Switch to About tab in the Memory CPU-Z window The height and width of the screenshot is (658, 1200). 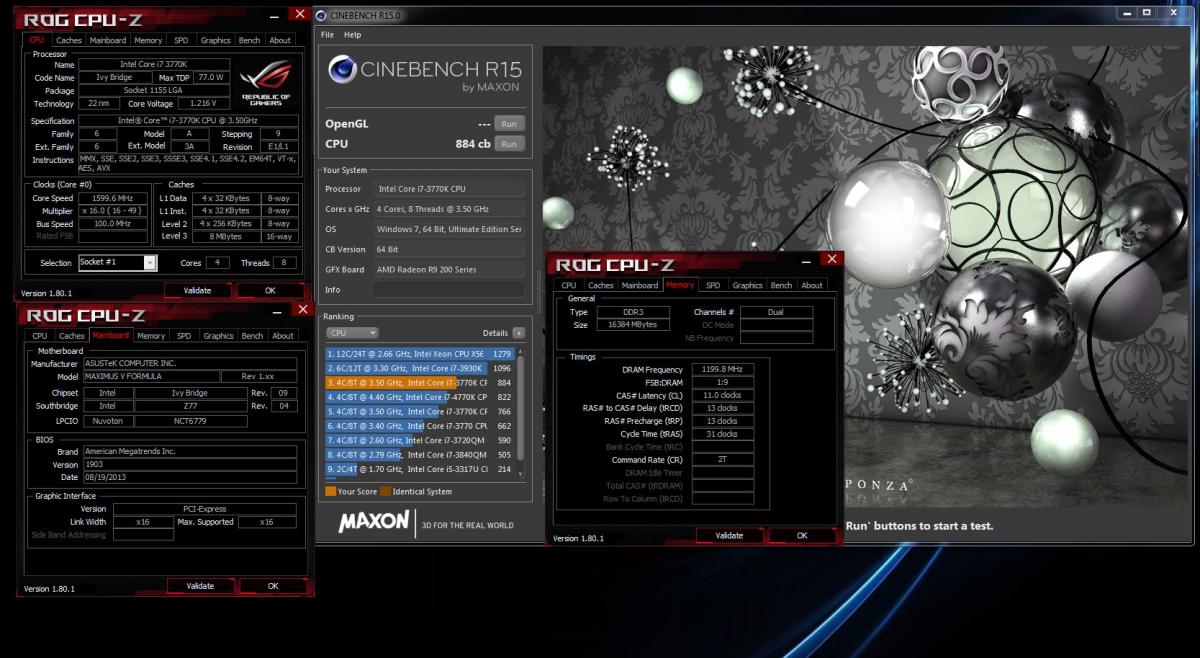[x=812, y=285]
